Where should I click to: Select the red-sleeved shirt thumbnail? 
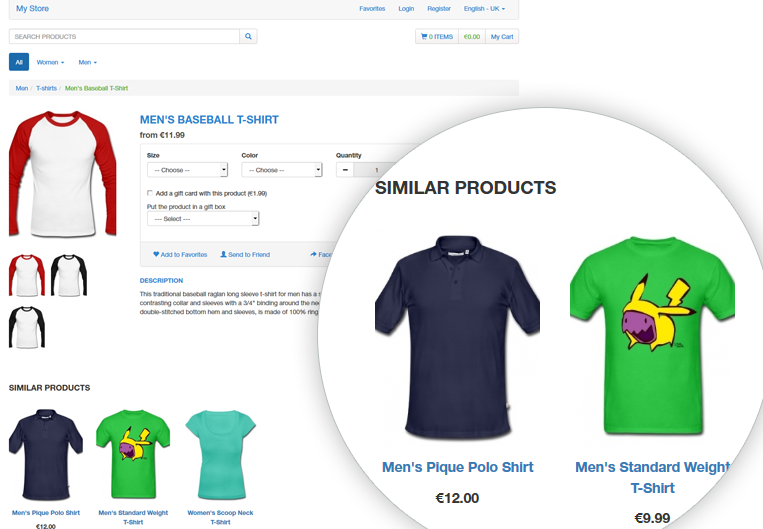tap(27, 275)
